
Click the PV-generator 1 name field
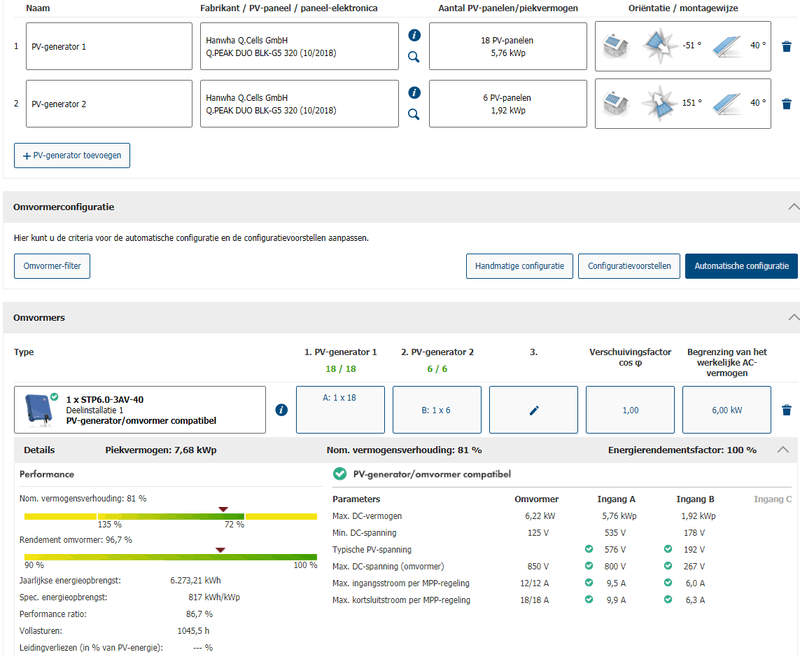click(x=108, y=46)
